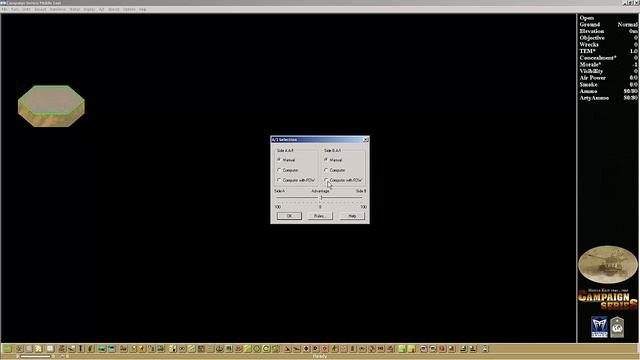This screenshot has width=640, height=360.
Task: Click the tank portrait in side panel
Action: [608, 264]
